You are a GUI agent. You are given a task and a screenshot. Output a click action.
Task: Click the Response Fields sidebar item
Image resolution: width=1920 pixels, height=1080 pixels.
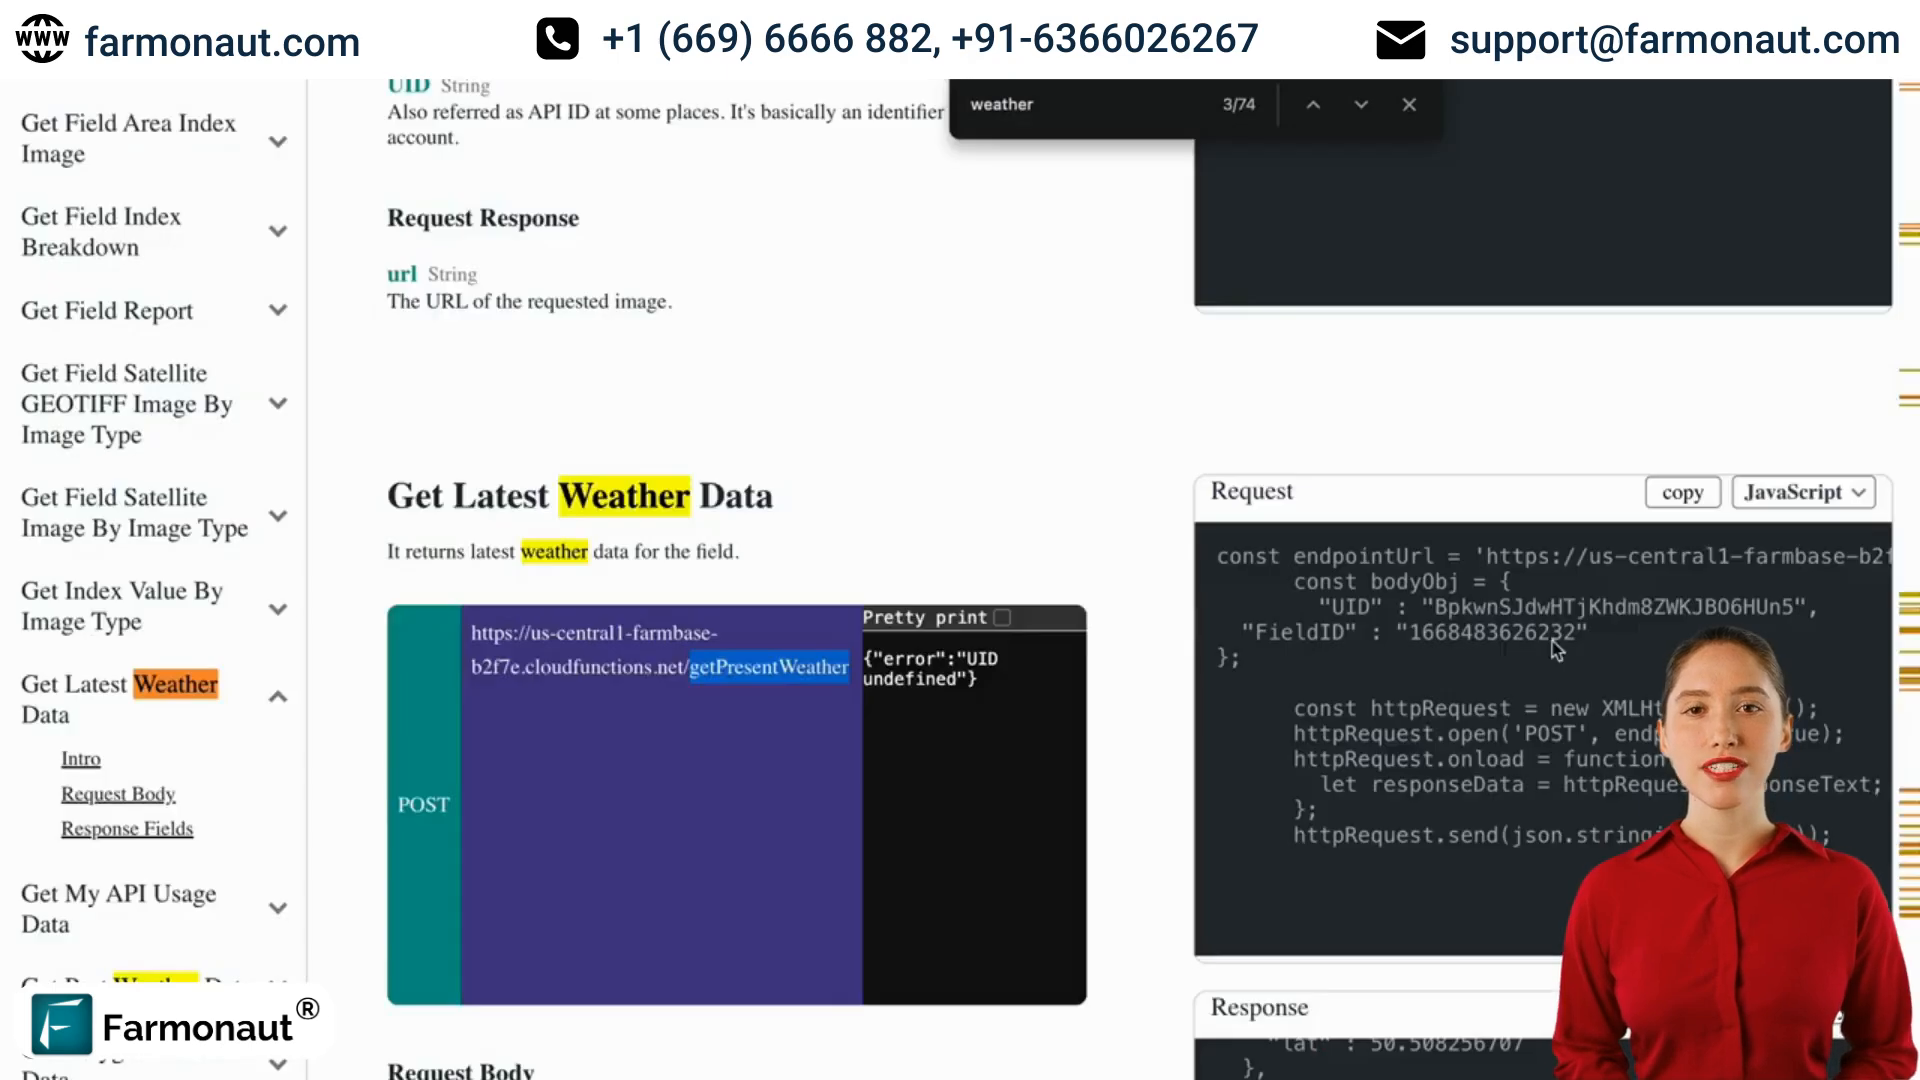(x=127, y=827)
